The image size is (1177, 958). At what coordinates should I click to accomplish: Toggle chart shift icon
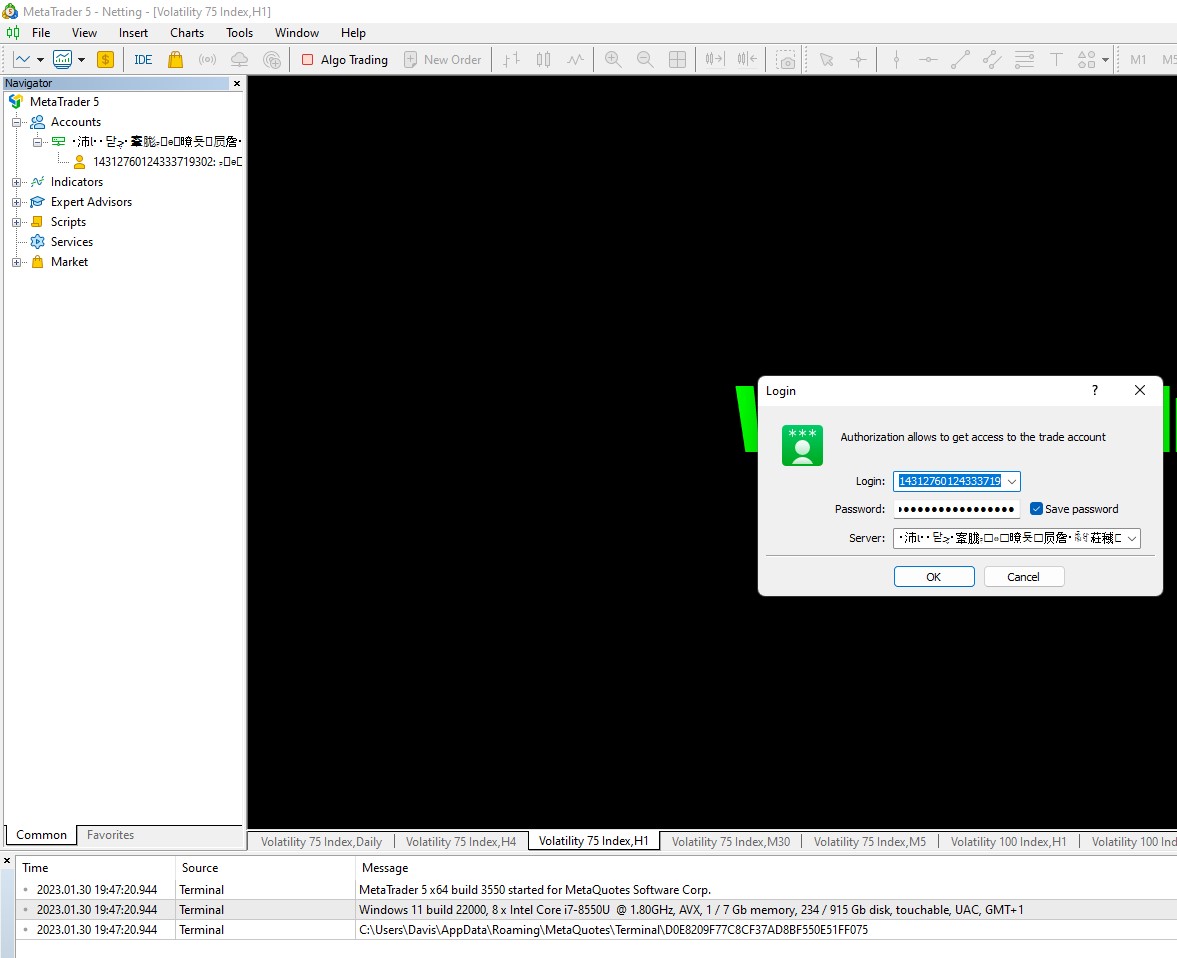point(747,59)
